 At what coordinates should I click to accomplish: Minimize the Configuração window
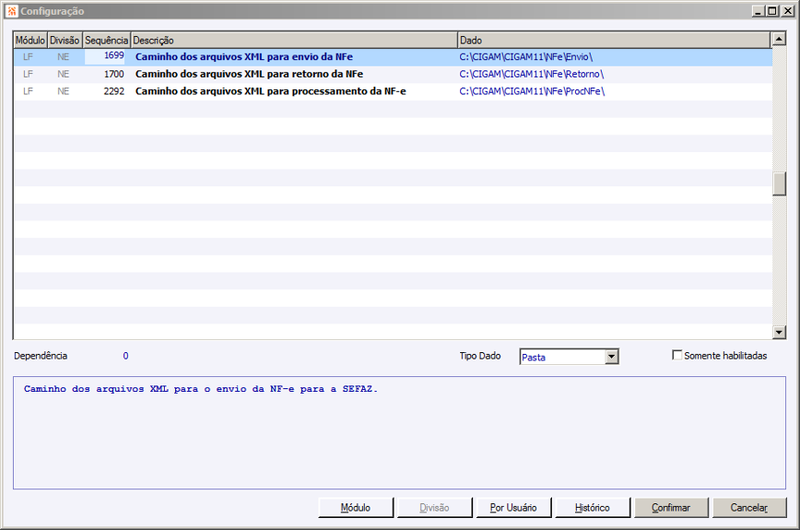759,11
